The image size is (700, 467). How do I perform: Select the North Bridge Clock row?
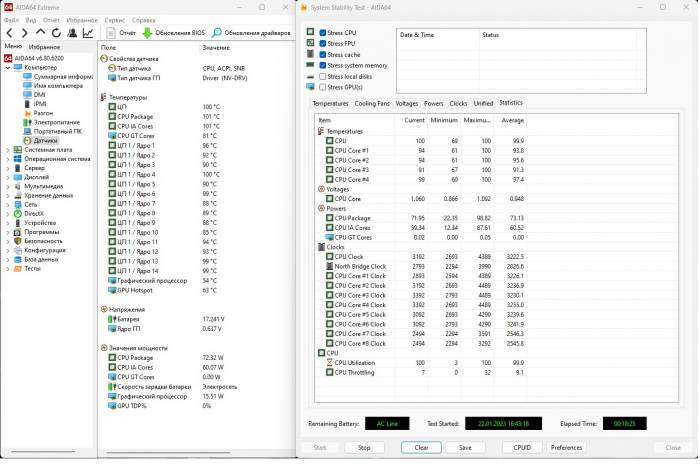[421, 267]
